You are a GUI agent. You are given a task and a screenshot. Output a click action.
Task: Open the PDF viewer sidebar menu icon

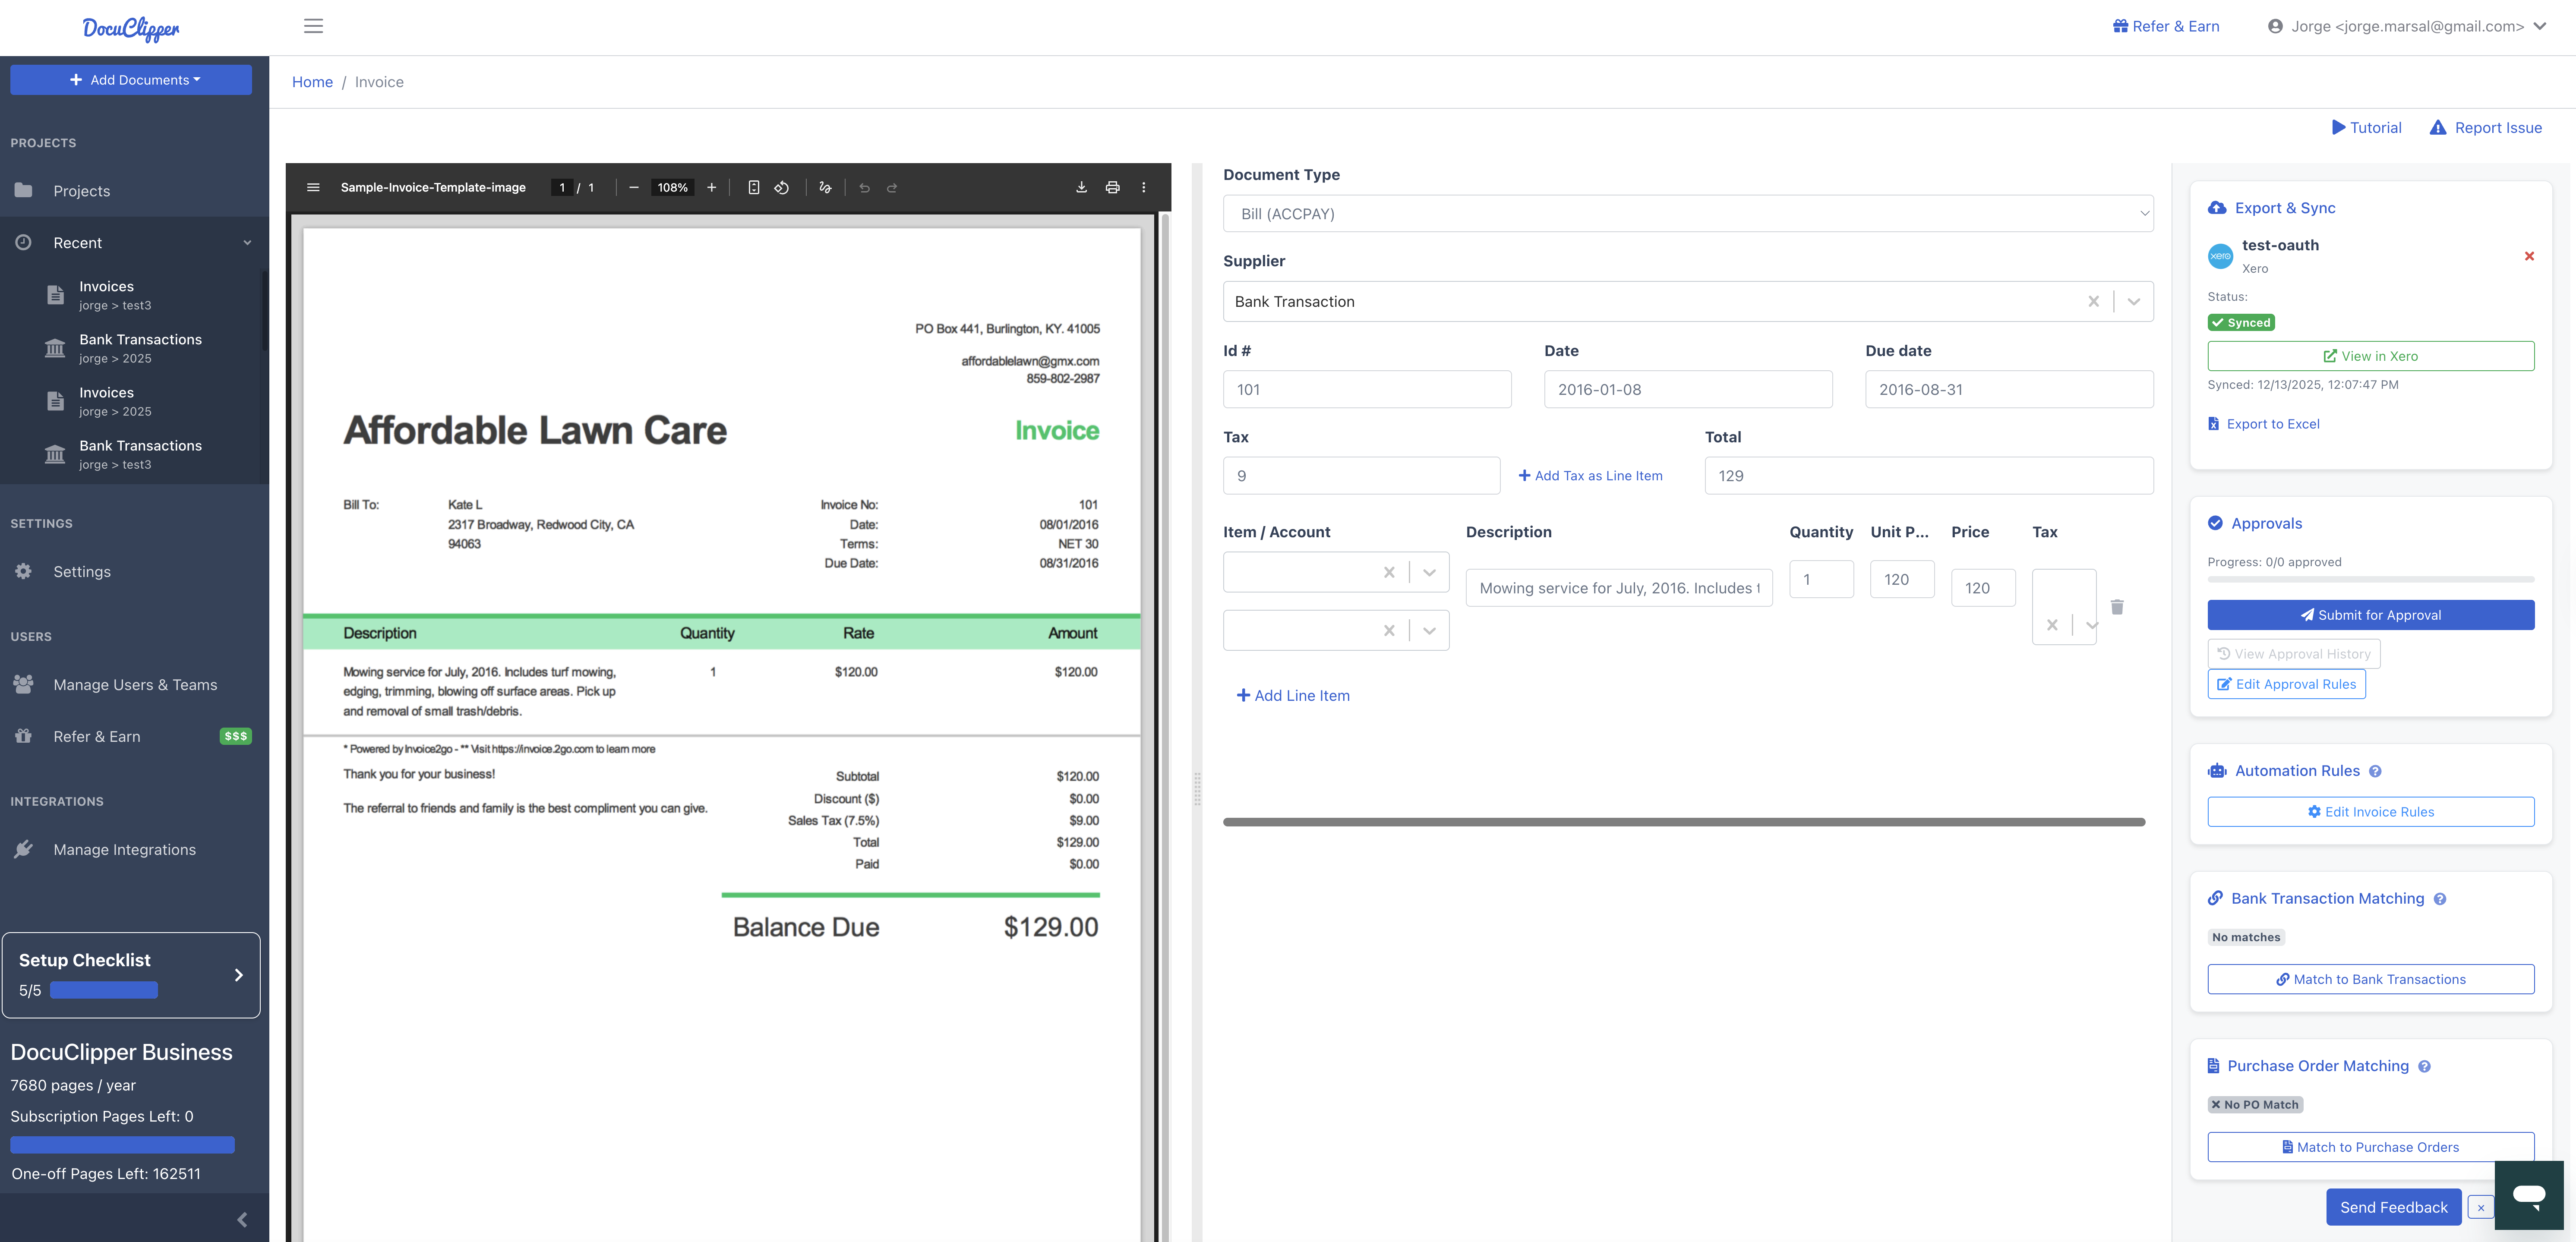313,188
